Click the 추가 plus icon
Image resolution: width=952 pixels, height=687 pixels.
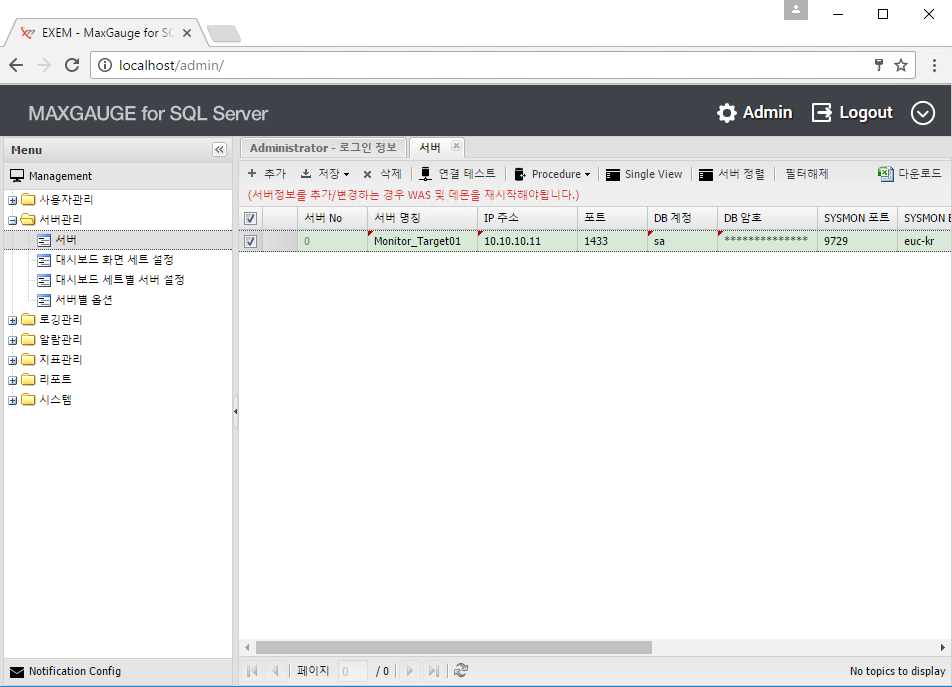coord(252,174)
